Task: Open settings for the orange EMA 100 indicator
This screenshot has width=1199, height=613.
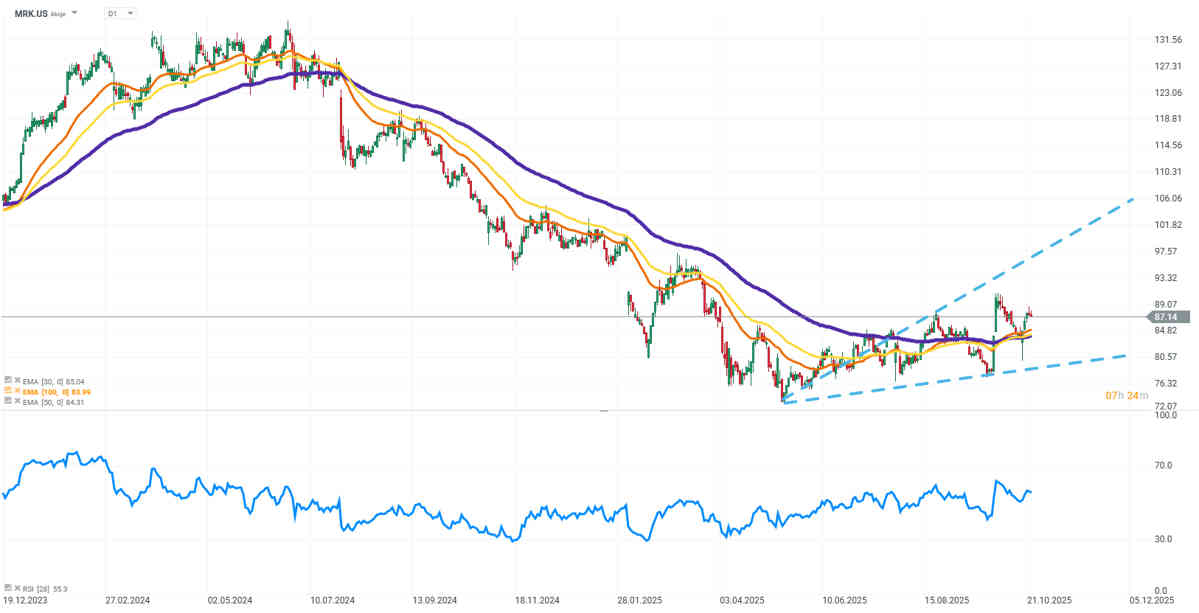Action: click(x=7, y=390)
